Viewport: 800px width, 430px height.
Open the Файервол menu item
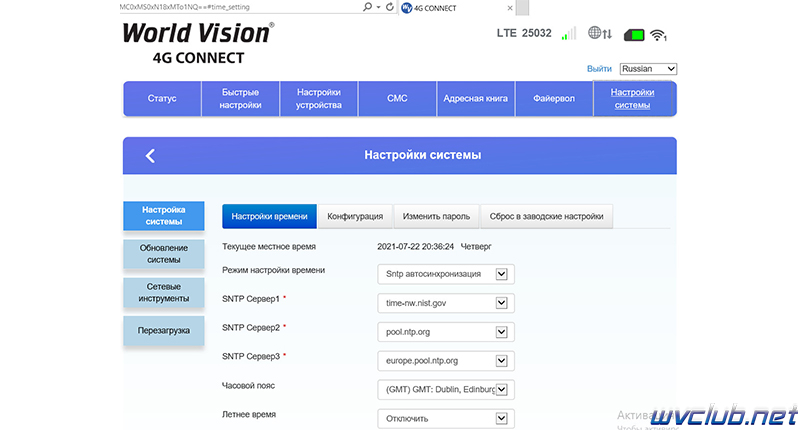tap(554, 98)
